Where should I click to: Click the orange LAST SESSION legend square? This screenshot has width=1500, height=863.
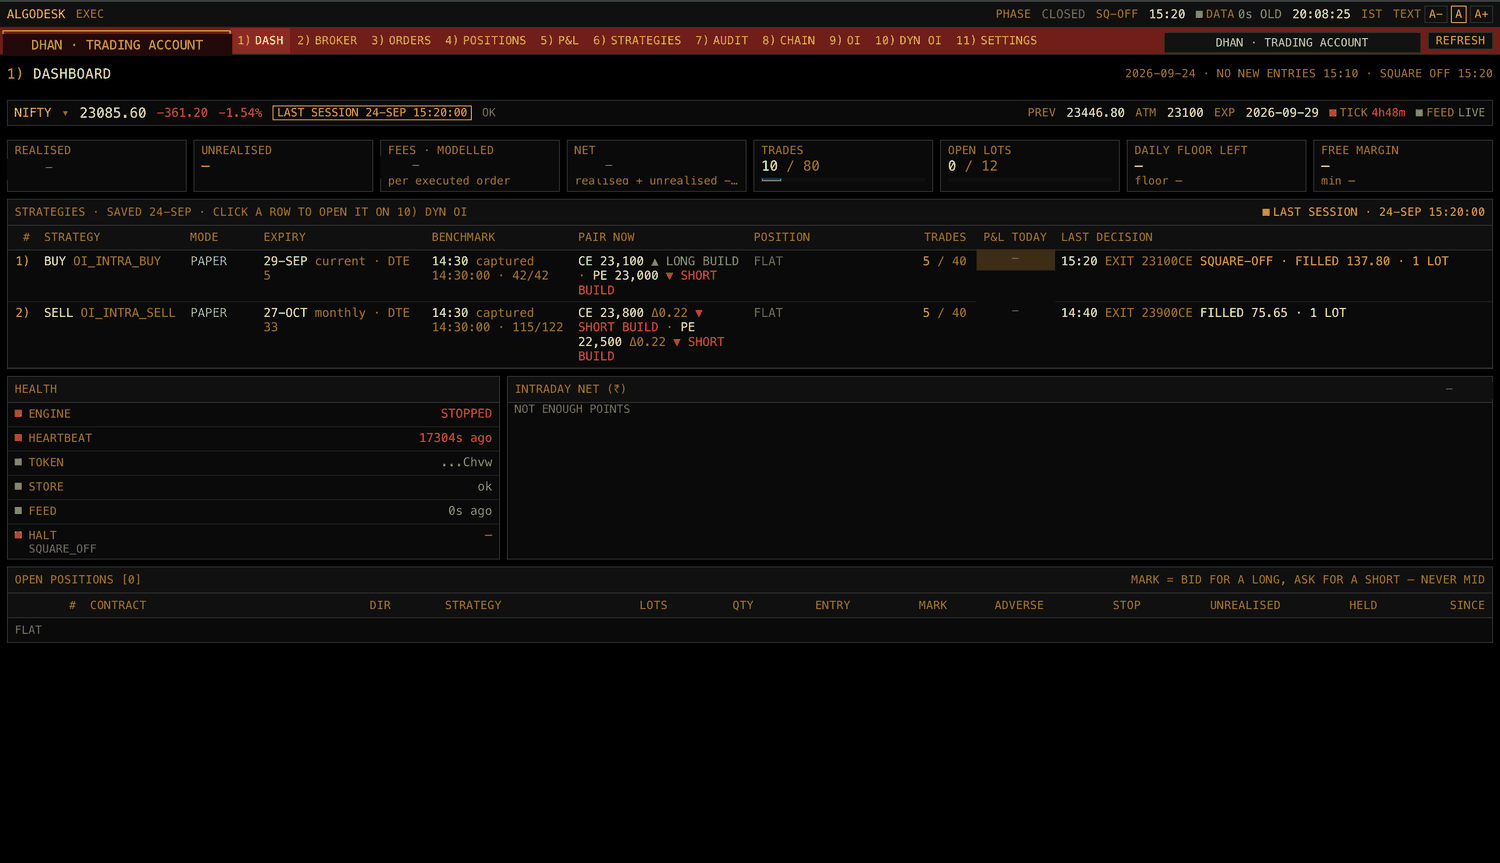tap(1266, 212)
